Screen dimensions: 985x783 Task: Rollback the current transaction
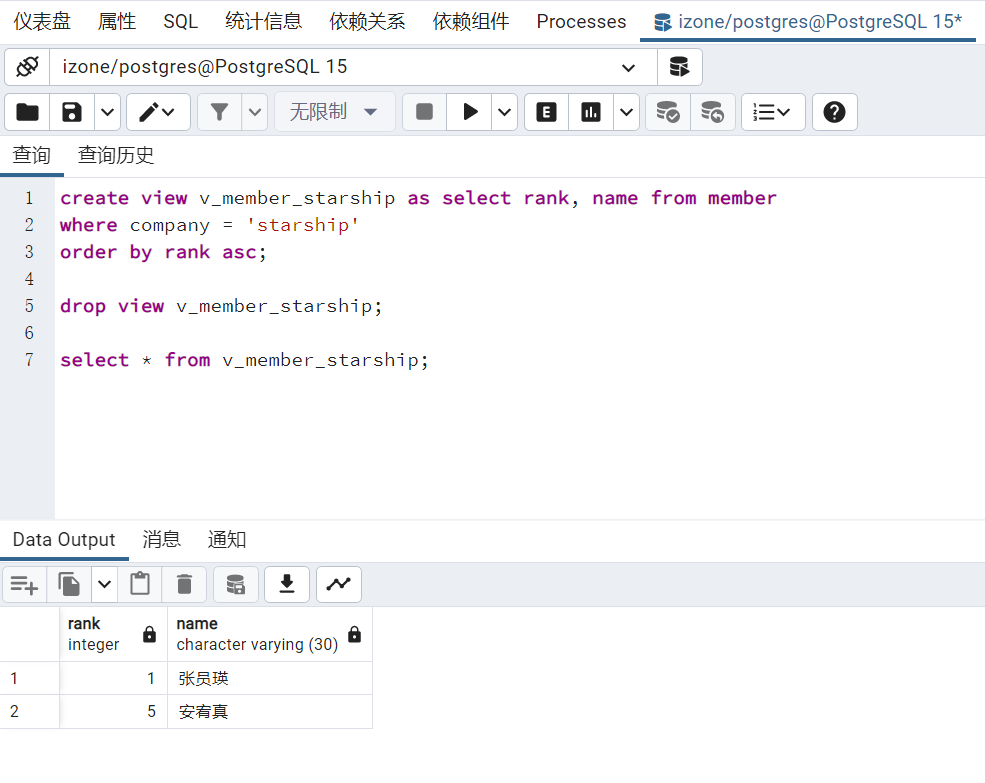click(x=712, y=112)
